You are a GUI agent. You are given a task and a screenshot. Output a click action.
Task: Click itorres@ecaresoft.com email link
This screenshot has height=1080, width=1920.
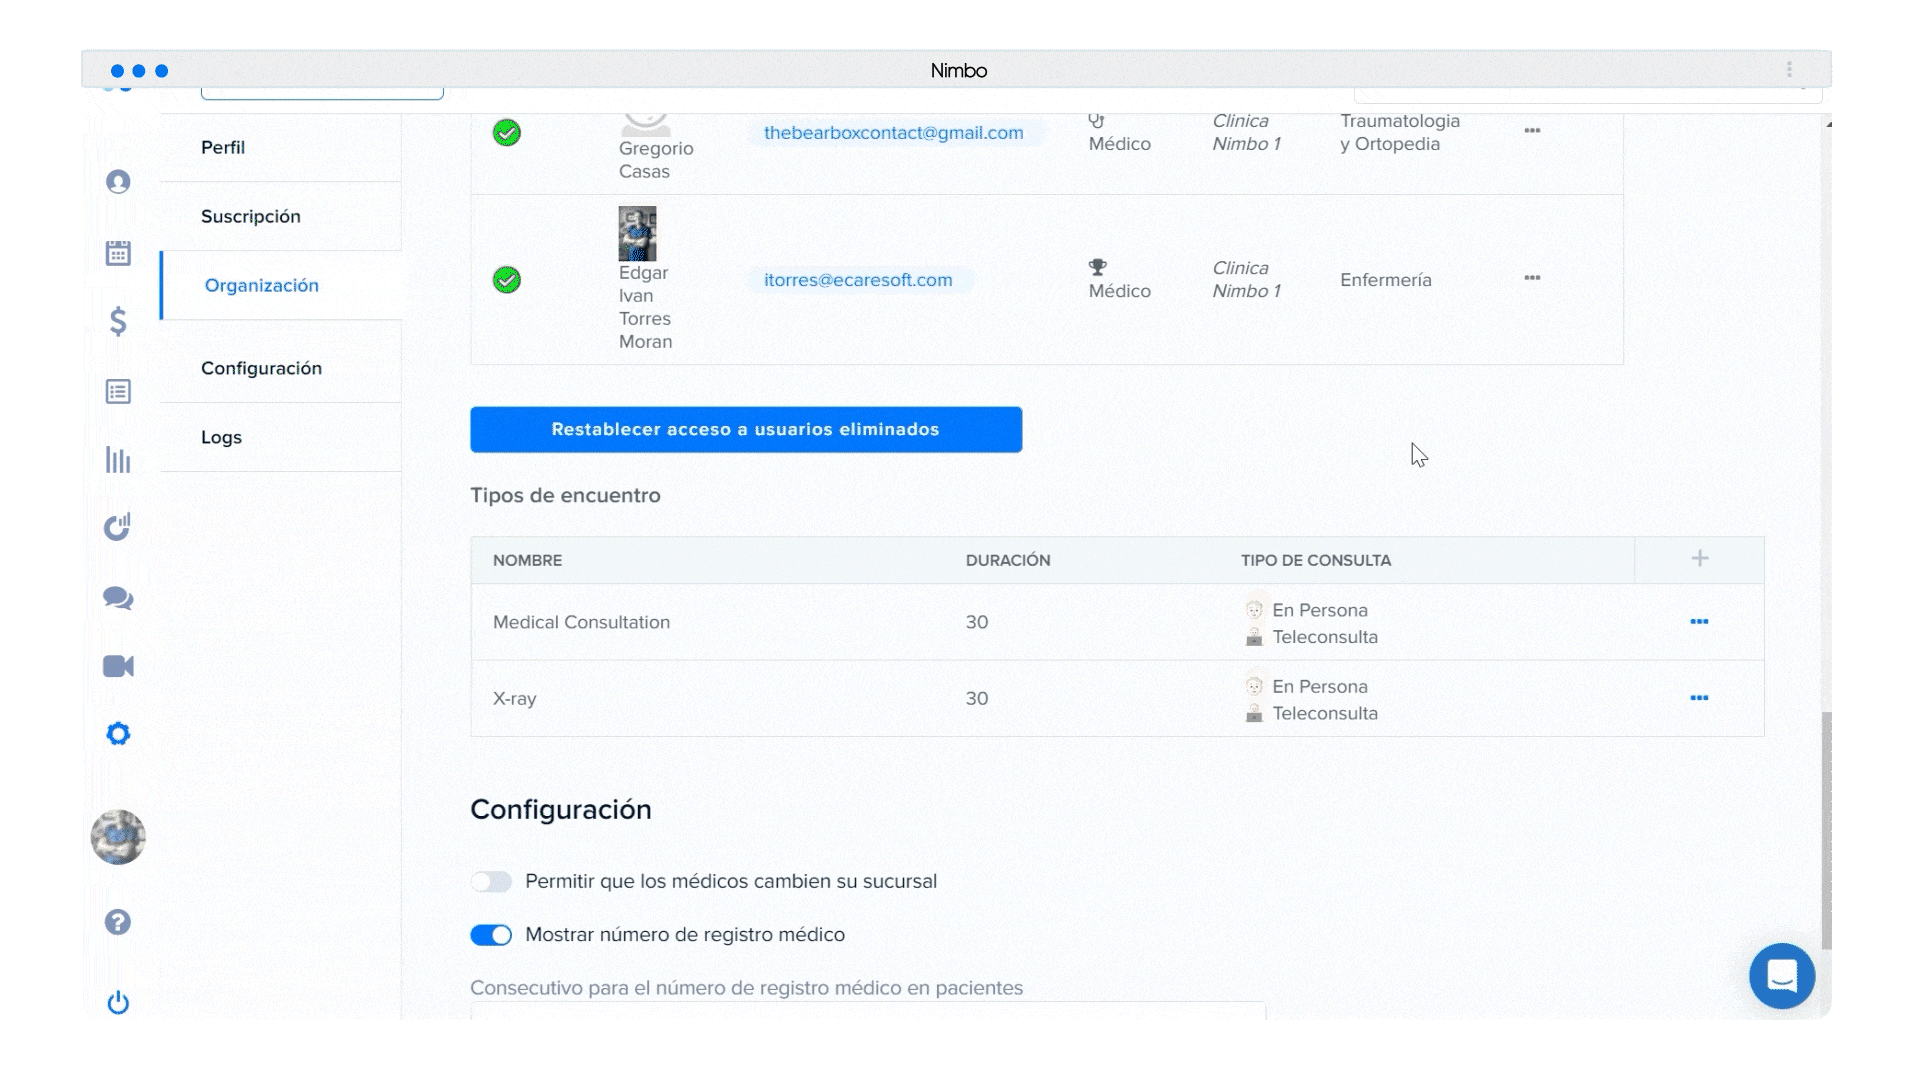[x=858, y=280]
